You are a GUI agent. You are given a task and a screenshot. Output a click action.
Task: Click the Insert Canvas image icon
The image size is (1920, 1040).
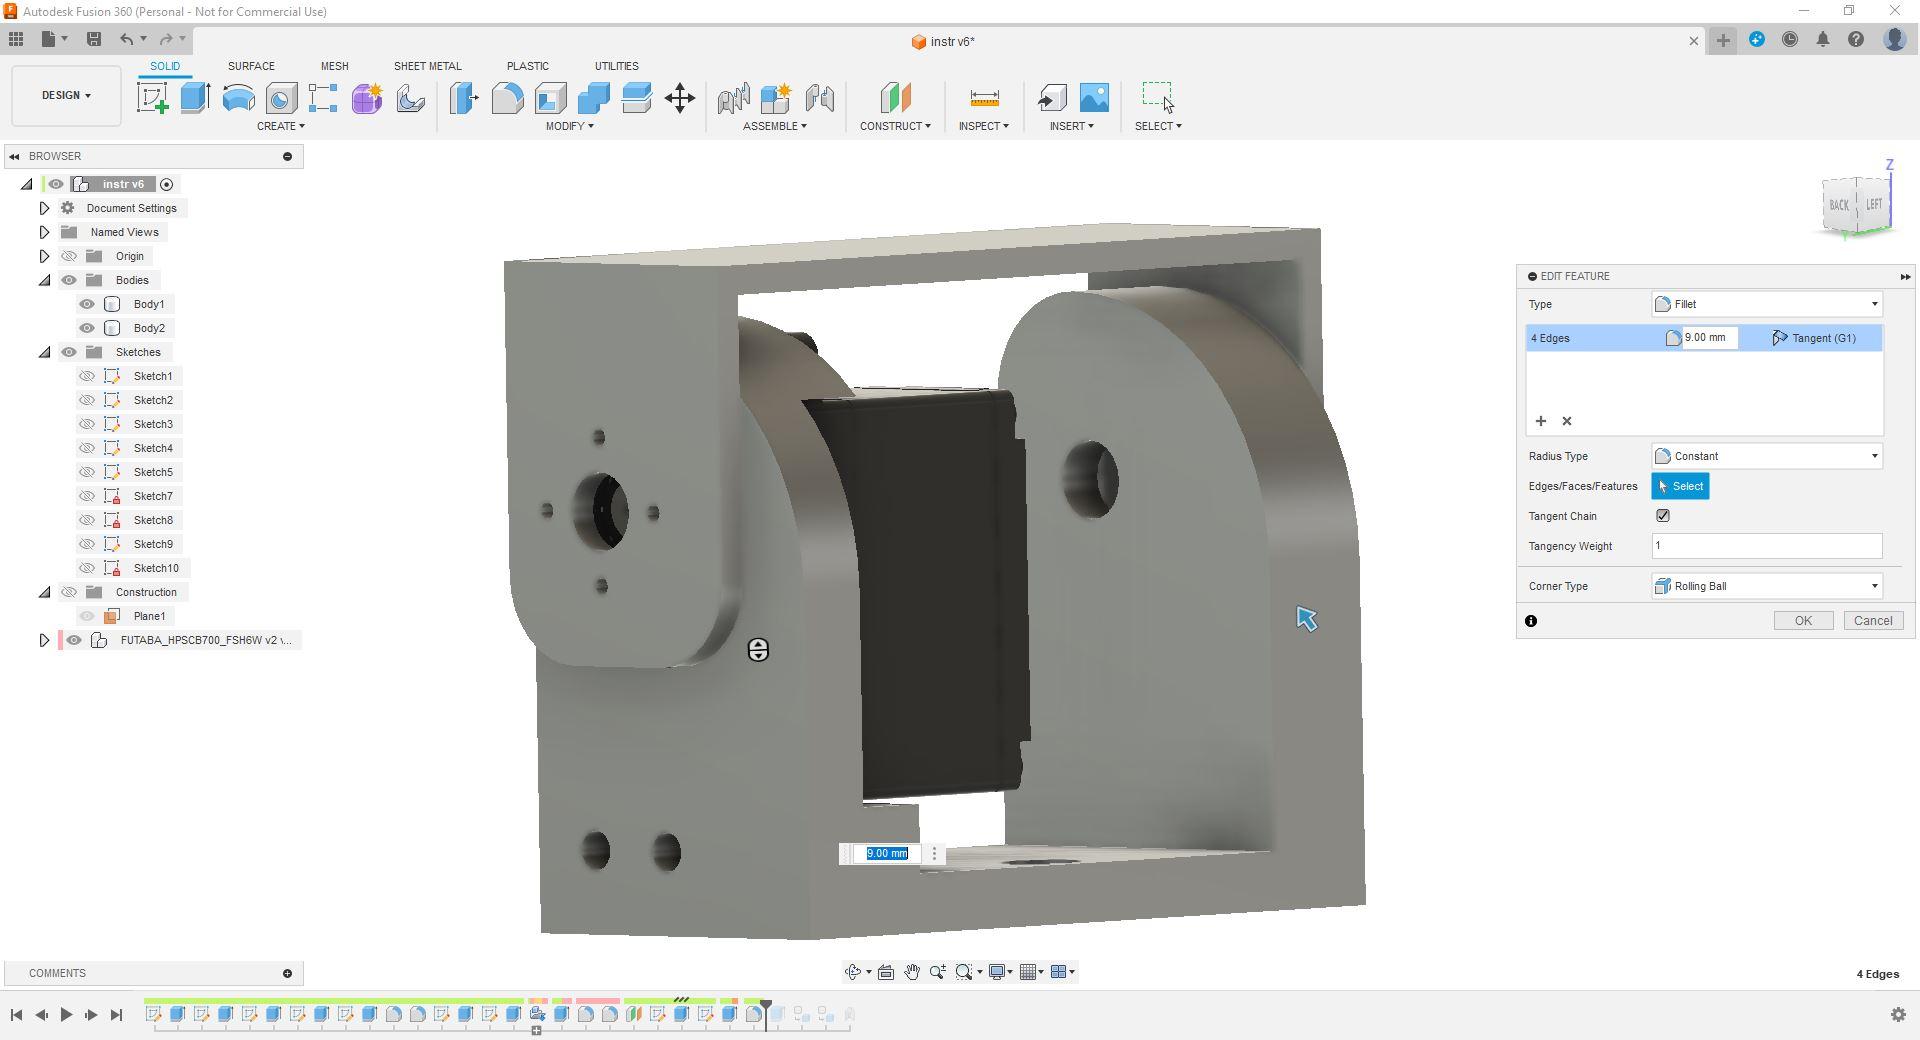click(1094, 98)
